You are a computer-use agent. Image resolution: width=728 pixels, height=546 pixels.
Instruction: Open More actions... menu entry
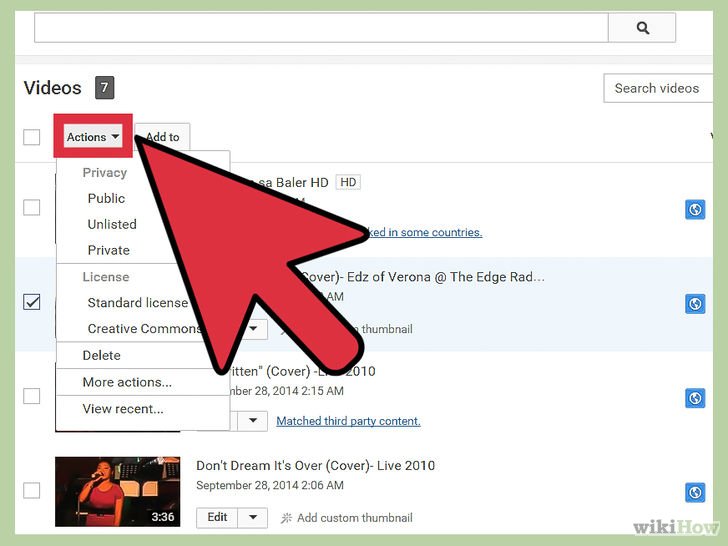(x=127, y=382)
